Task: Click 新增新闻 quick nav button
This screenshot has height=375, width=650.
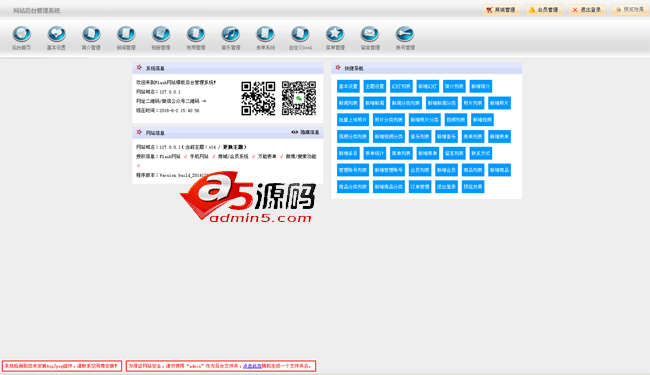Action: tap(375, 103)
